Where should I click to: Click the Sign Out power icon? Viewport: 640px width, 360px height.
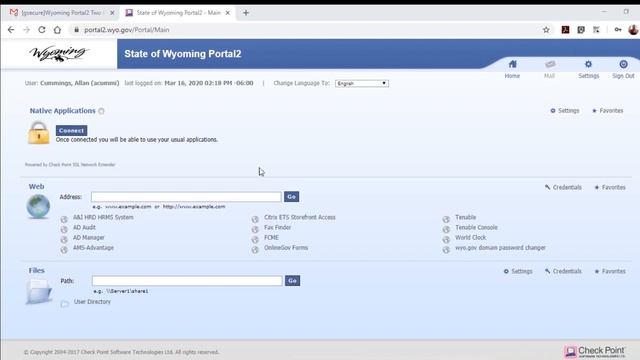pos(623,64)
